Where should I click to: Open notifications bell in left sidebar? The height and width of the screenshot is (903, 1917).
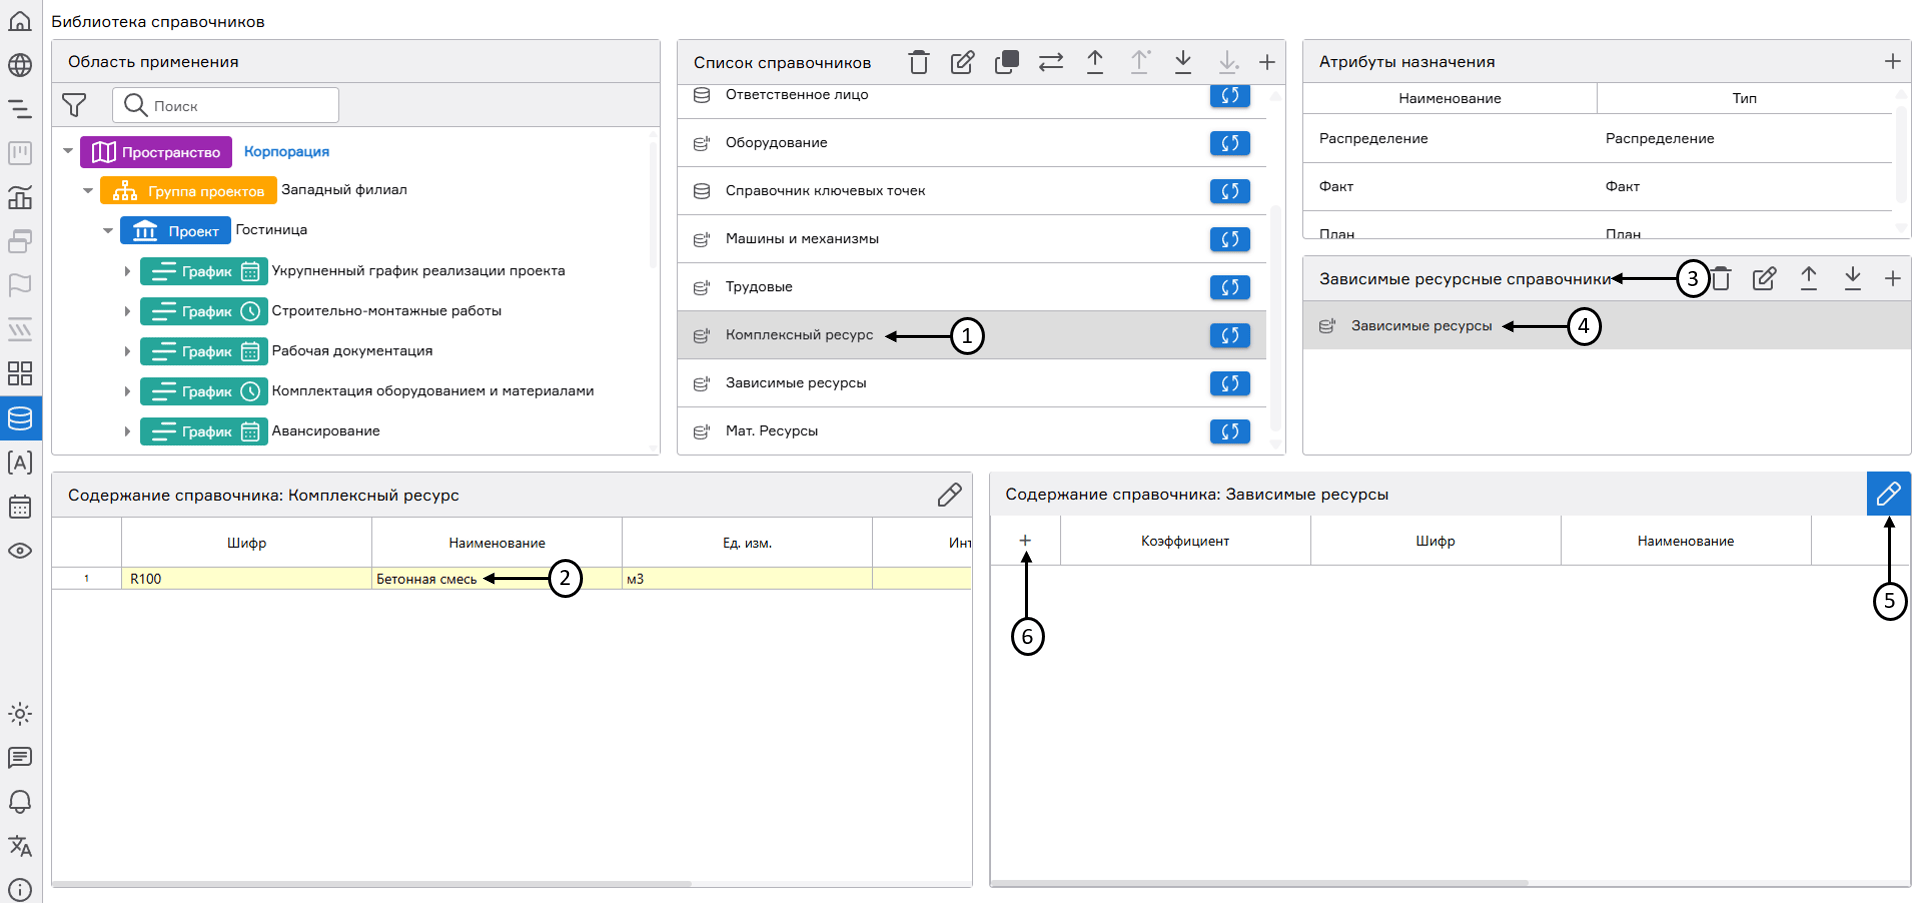[20, 802]
